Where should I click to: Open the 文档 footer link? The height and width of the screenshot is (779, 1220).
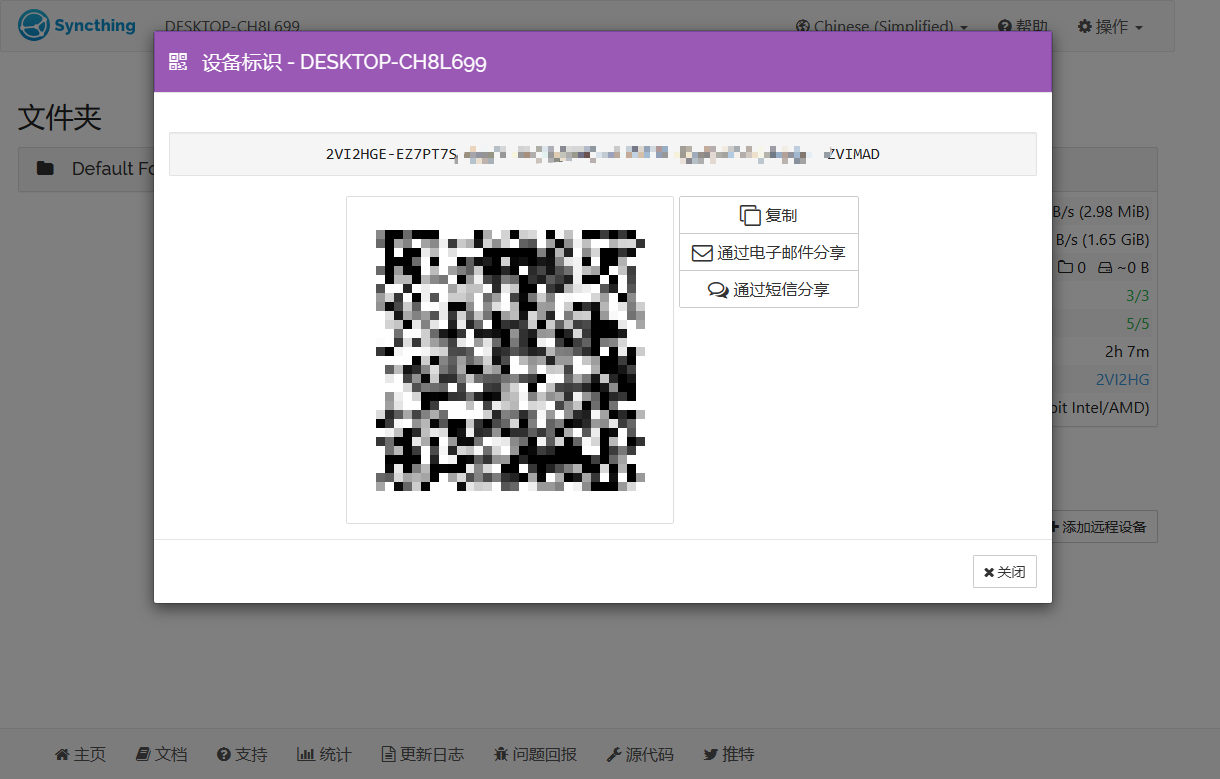[x=161, y=754]
